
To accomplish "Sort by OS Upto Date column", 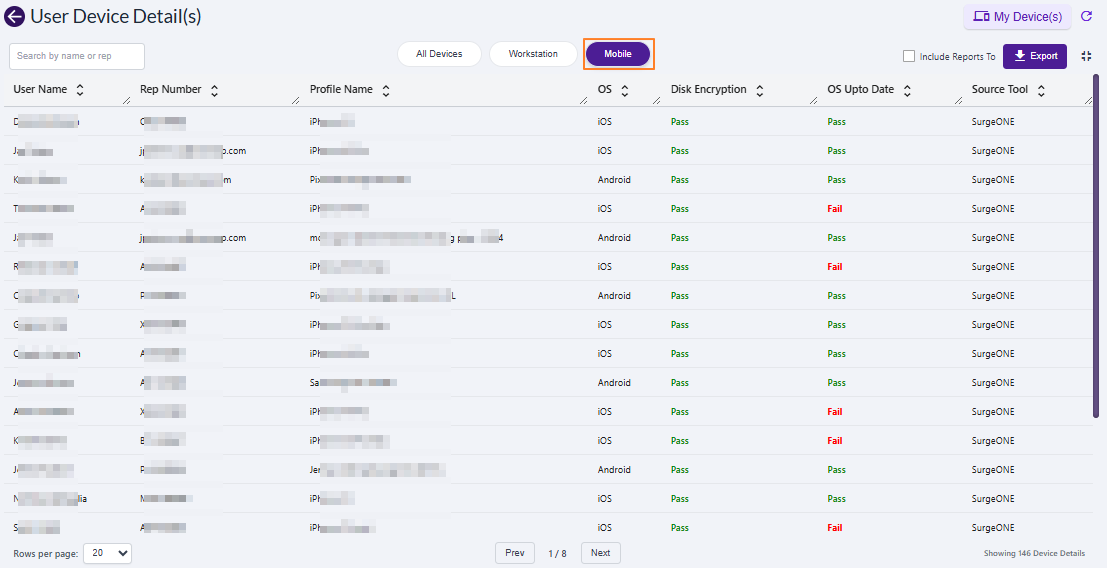I will click(907, 90).
